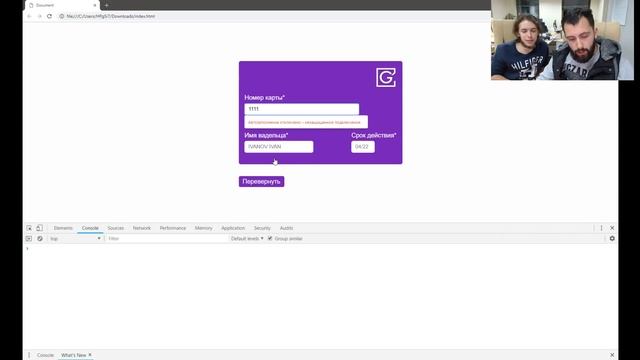The image size is (640, 360).
Task: Click the Перевернуть button
Action: click(x=262, y=182)
